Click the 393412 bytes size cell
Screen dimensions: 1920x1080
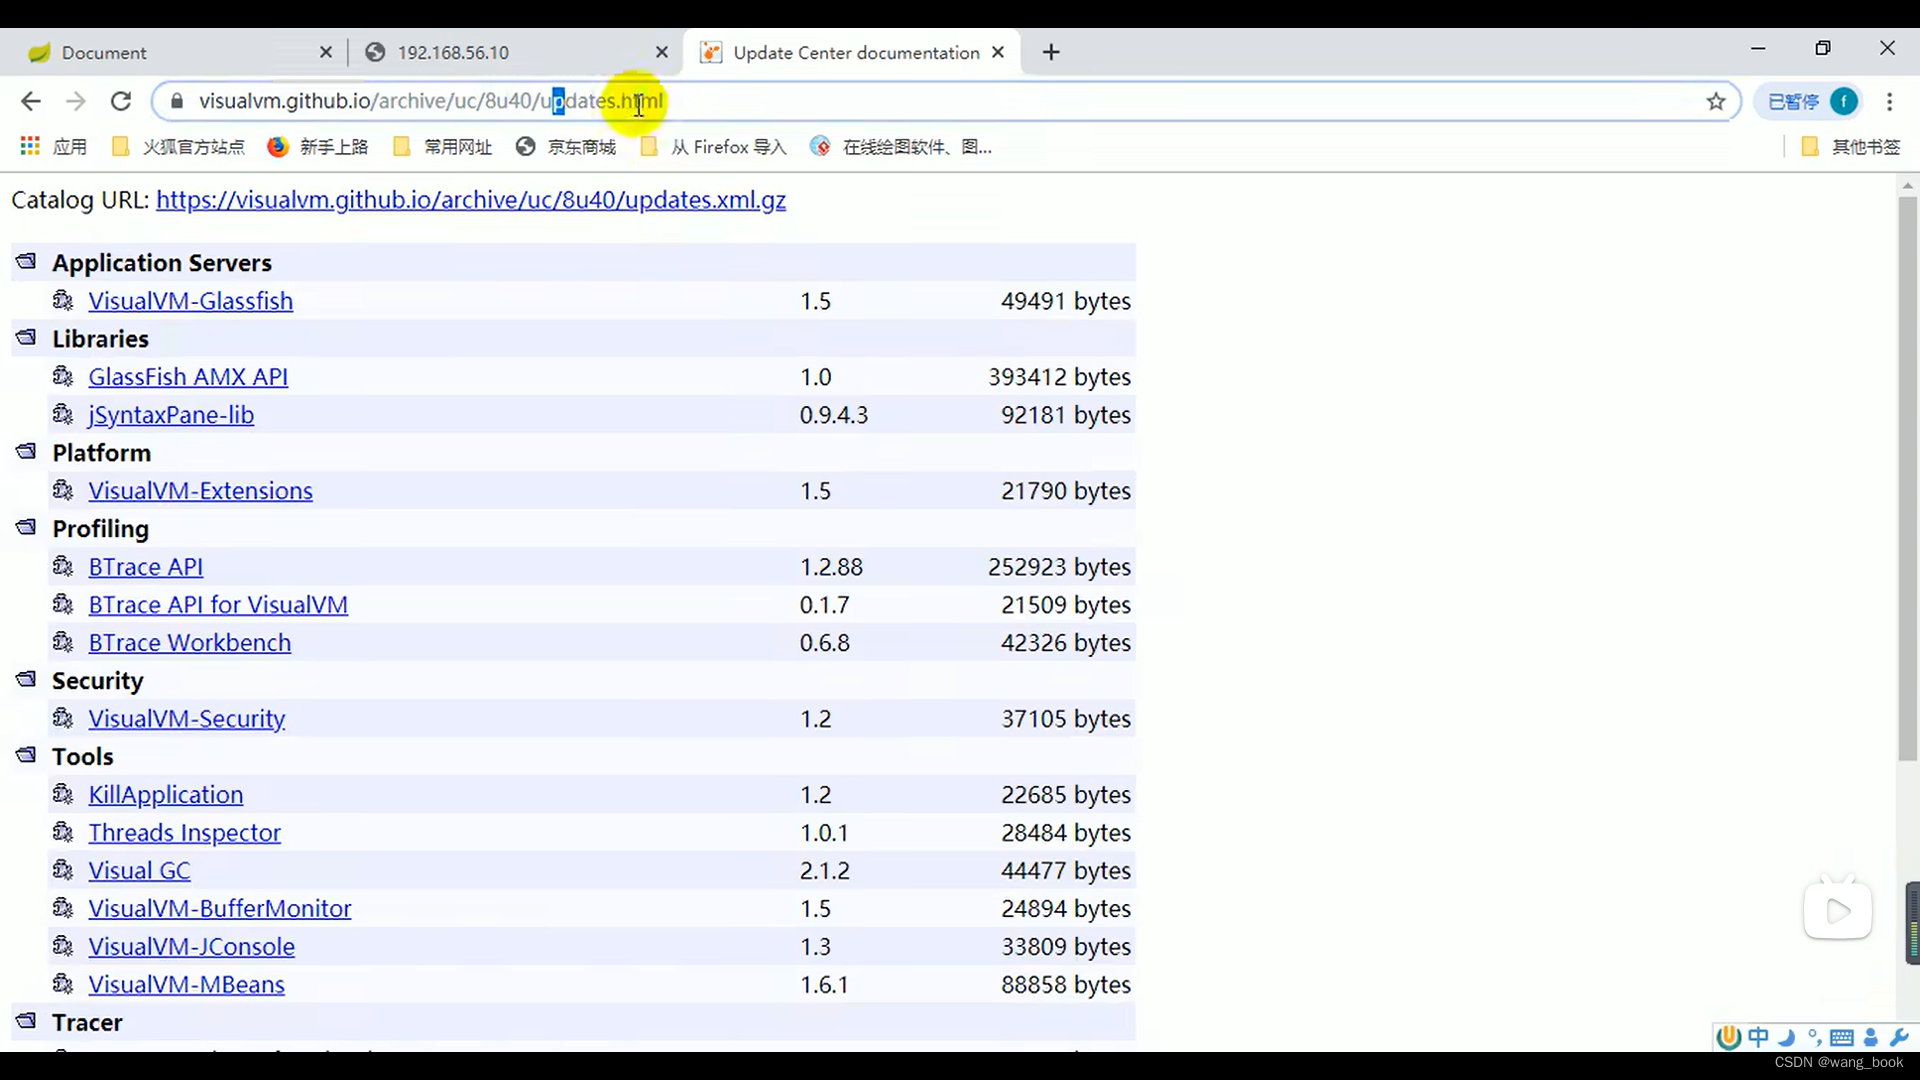coord(1060,377)
